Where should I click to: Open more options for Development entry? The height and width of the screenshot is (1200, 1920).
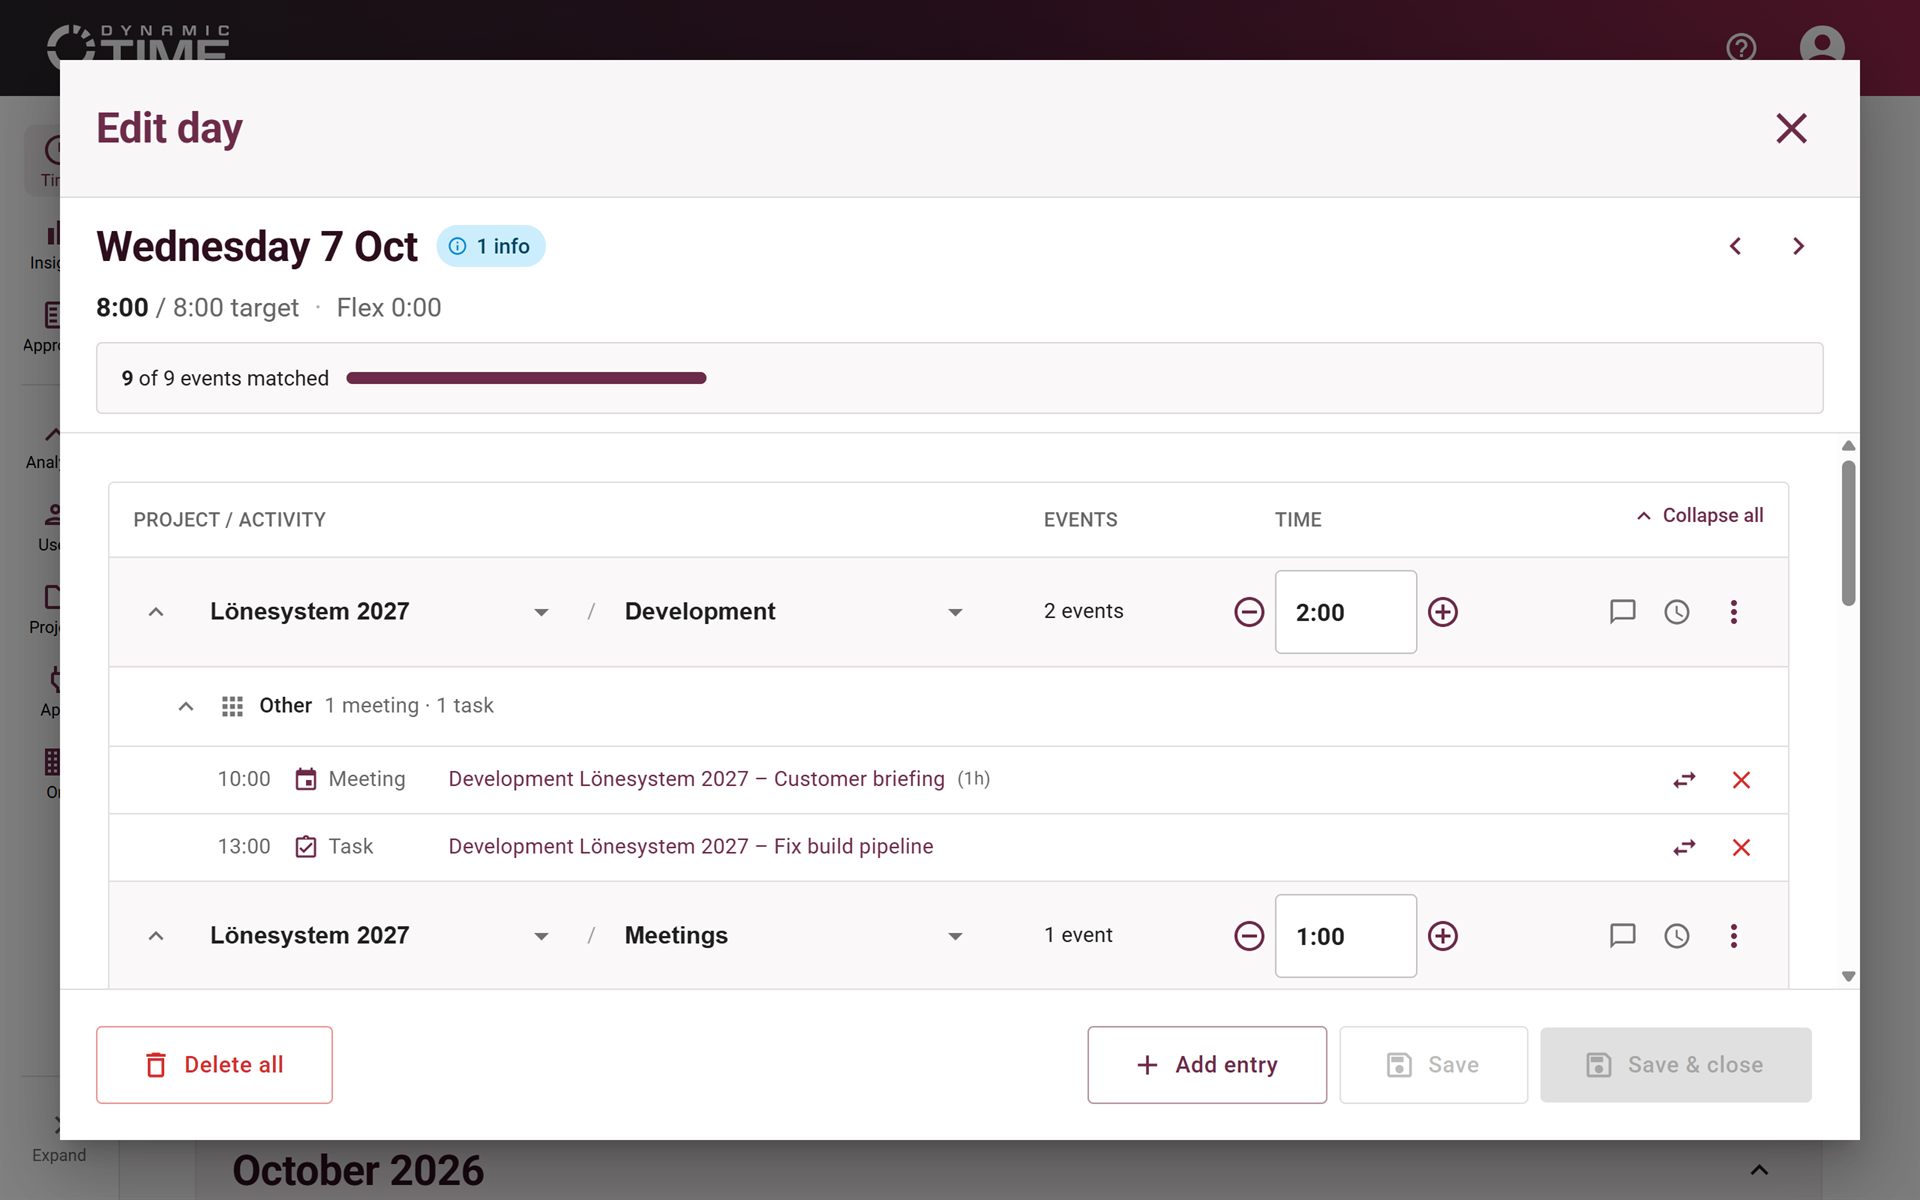[1734, 612]
